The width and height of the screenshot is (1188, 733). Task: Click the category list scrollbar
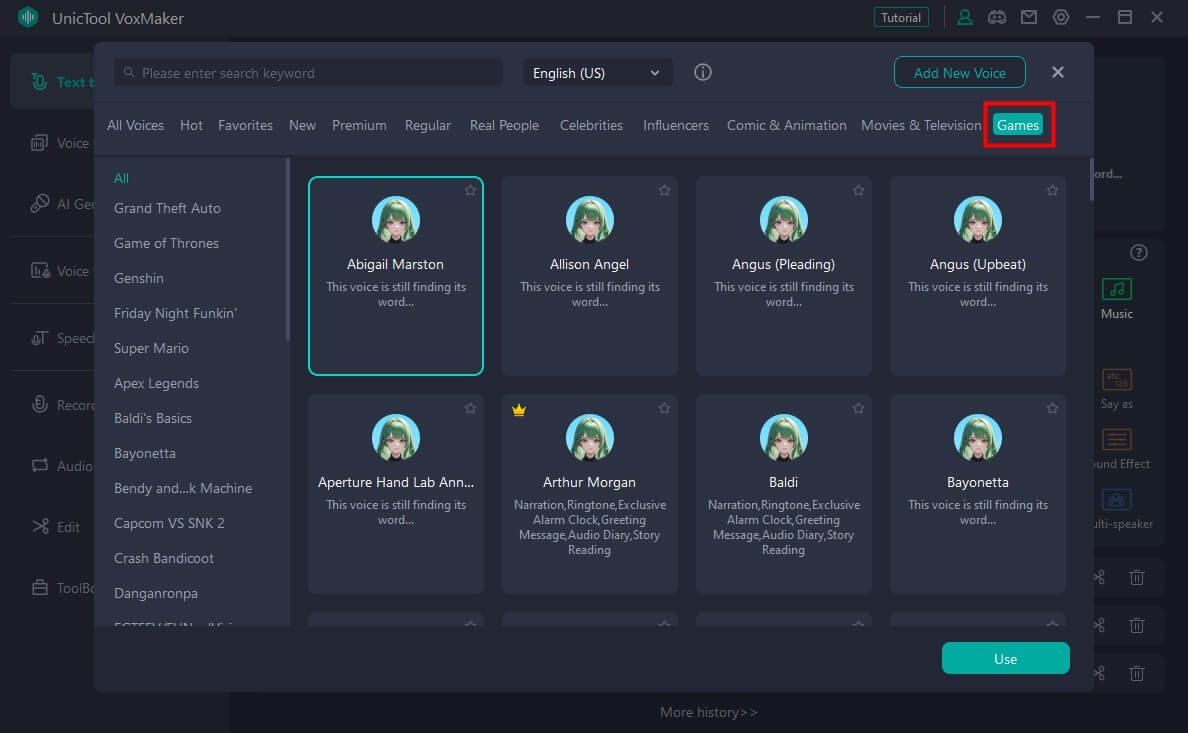(x=288, y=250)
